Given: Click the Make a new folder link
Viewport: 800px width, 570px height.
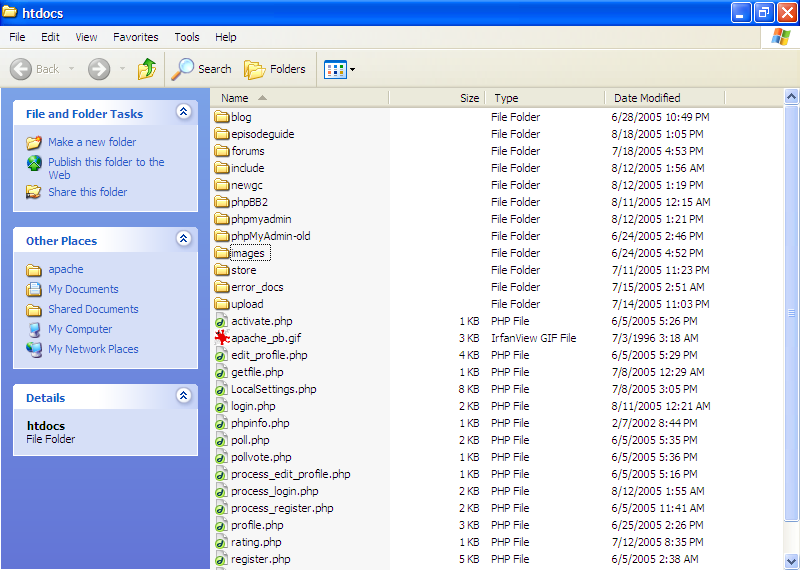Looking at the screenshot, I should (92, 142).
